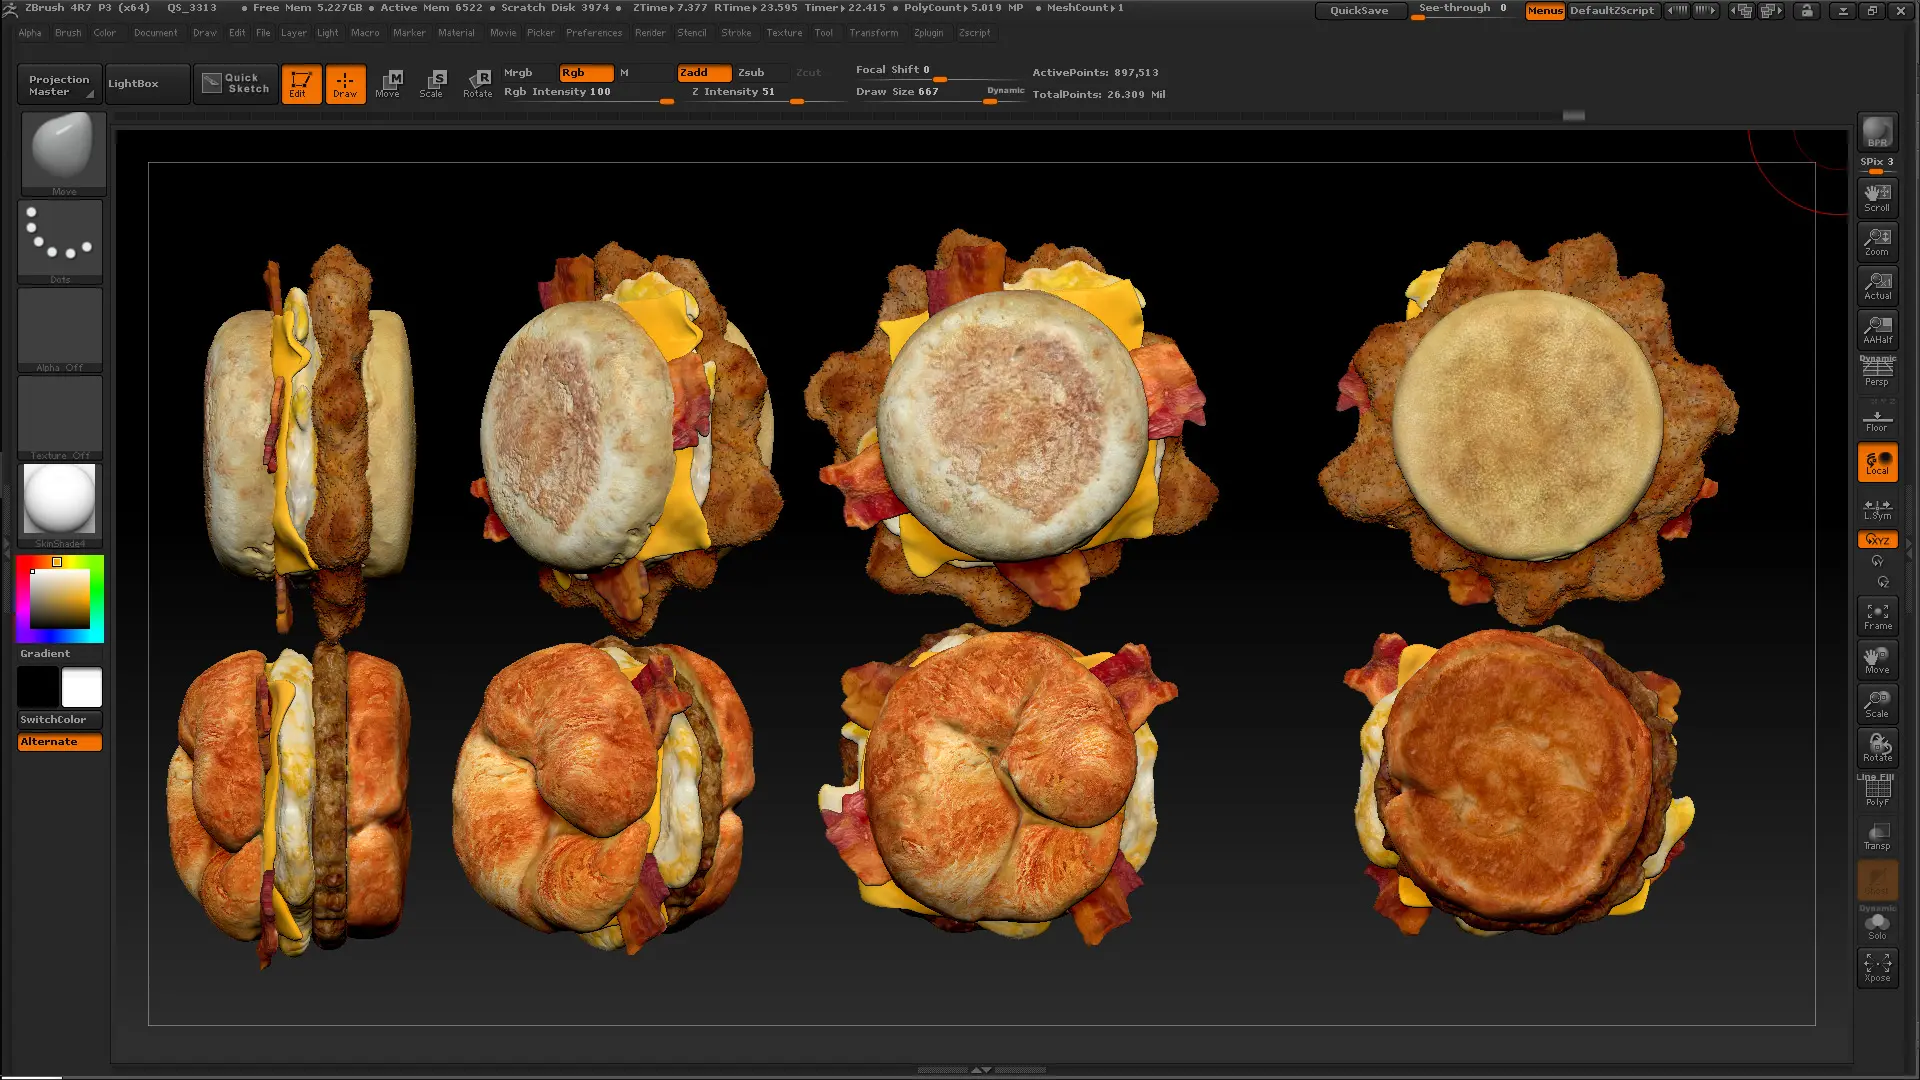Select the Zoom canvas tool
Screen dimensions: 1920x1080
[1877, 241]
